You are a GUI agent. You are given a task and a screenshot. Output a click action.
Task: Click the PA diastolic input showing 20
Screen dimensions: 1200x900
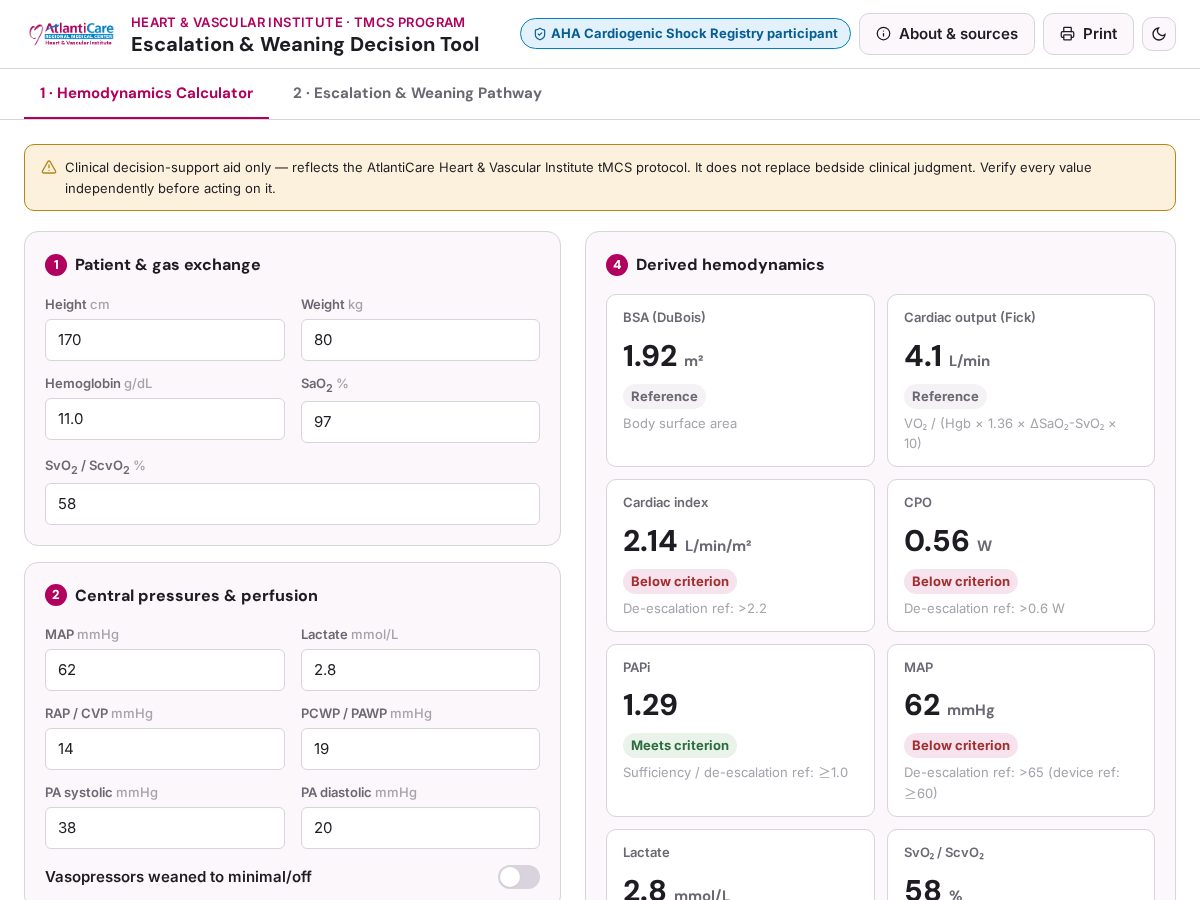click(420, 828)
